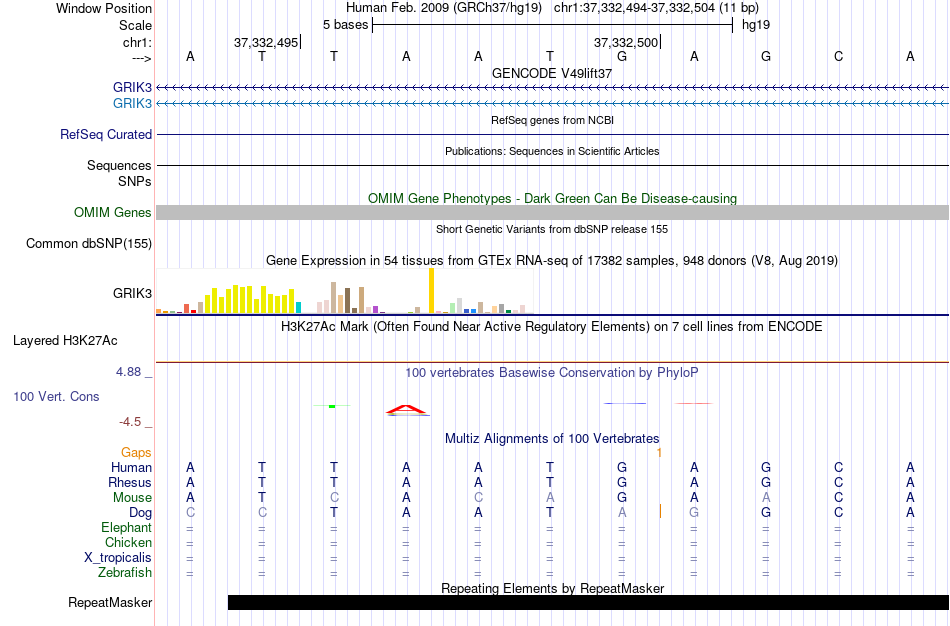This screenshot has height=626, width=950.
Task: Select the 'Human Feb. 2009 (GRCh37/hg19)' title text
Action: pyautogui.click(x=445, y=8)
